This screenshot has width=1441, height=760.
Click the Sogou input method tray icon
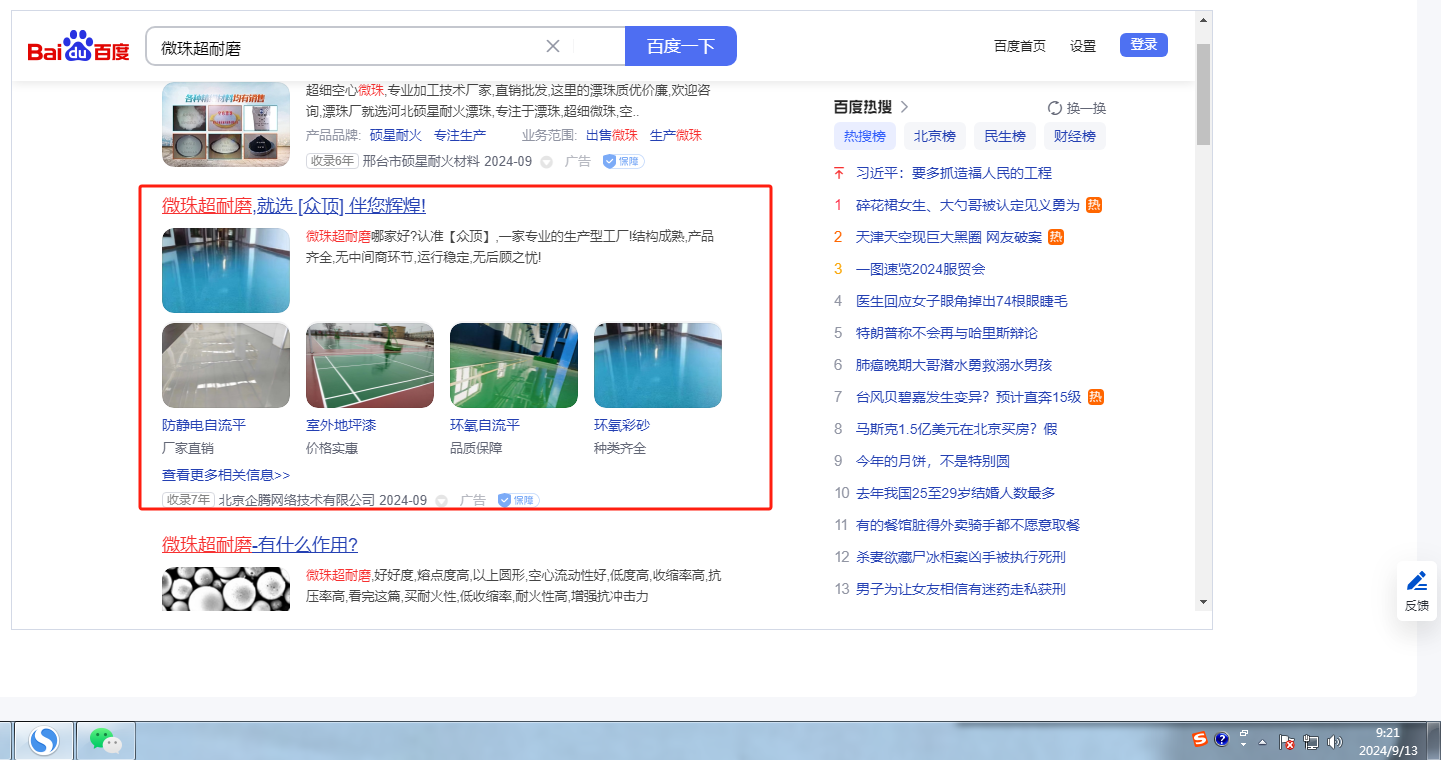[1199, 740]
